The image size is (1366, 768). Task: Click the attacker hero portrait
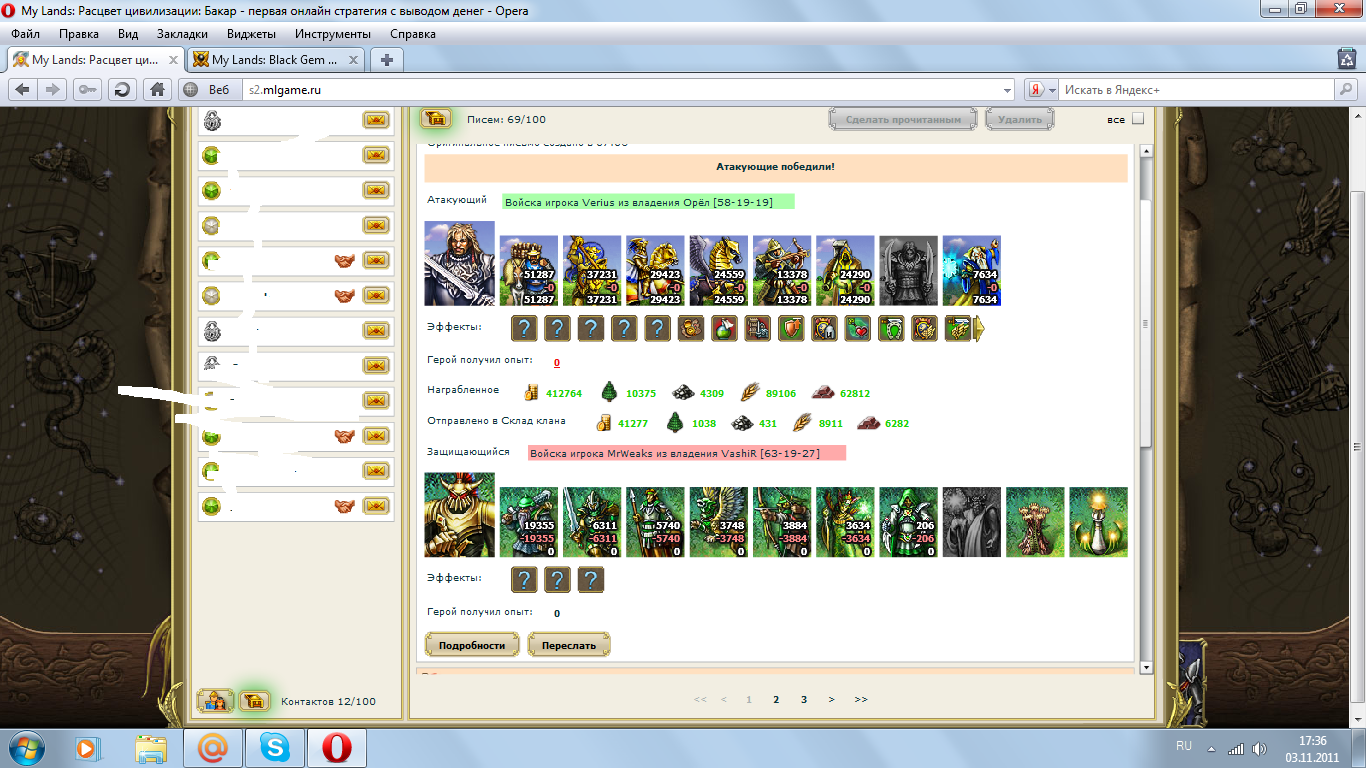pyautogui.click(x=459, y=263)
